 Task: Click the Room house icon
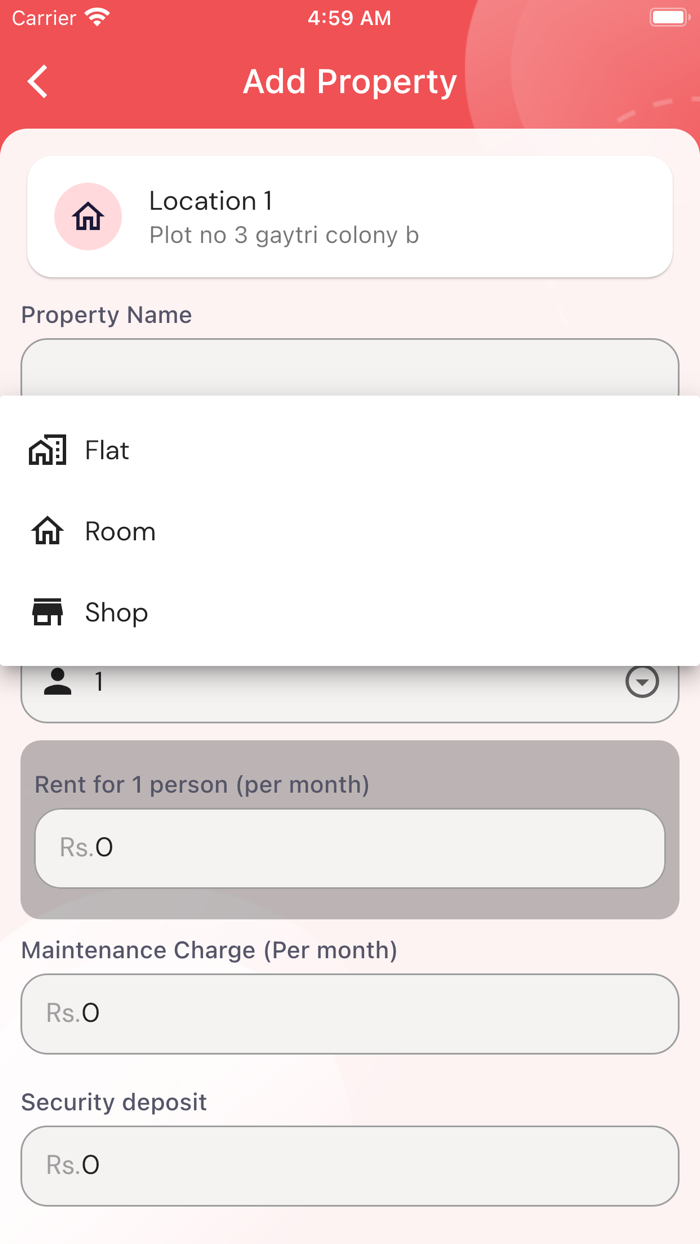[x=46, y=531]
